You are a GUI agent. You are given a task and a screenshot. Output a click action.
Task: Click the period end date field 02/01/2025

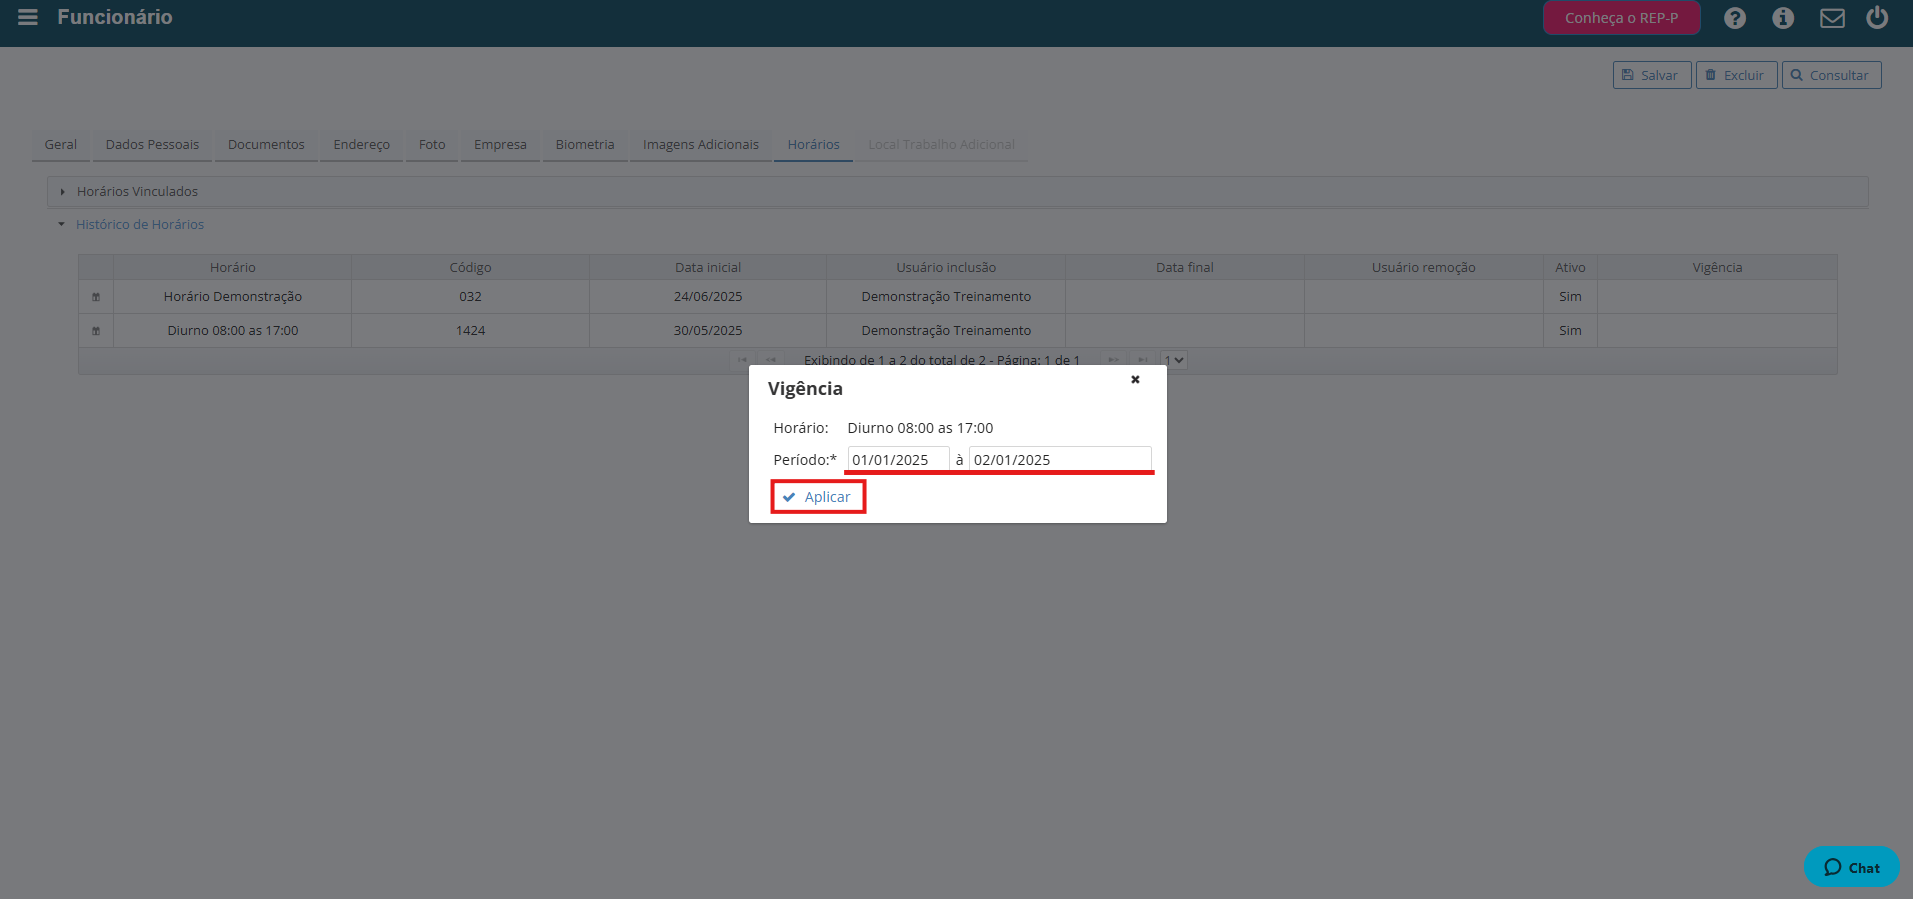[1060, 459]
